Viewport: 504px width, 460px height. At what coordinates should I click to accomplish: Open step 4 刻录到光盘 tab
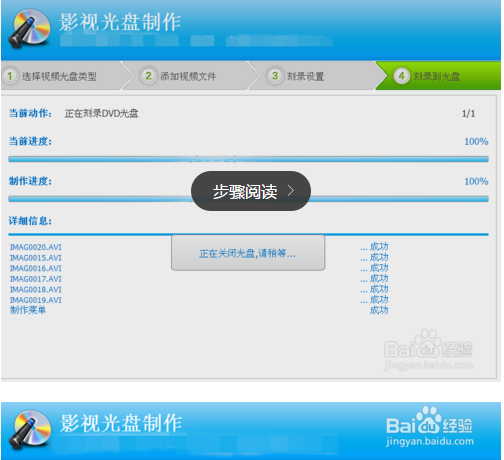coord(438,76)
